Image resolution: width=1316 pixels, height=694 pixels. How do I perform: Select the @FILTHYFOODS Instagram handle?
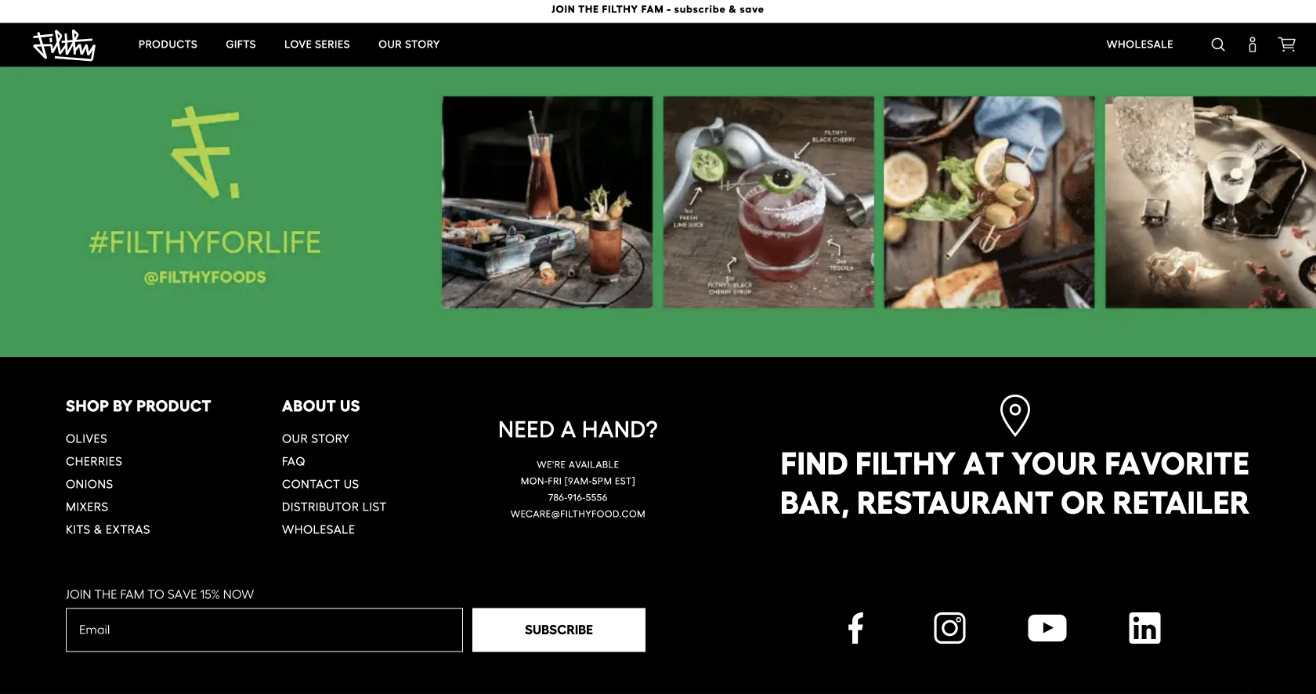pyautogui.click(x=205, y=277)
